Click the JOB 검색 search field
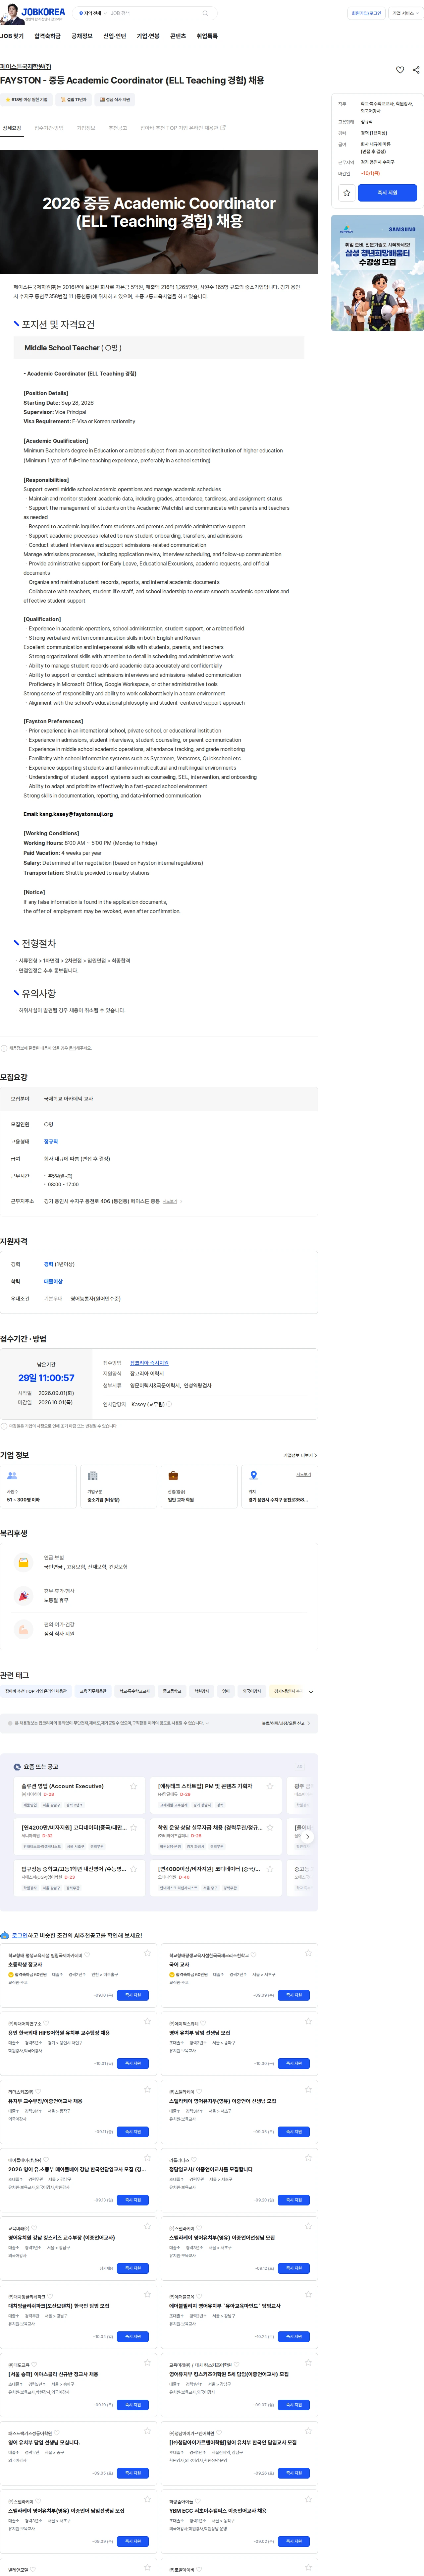This screenshot has height=2576, width=424. (155, 13)
